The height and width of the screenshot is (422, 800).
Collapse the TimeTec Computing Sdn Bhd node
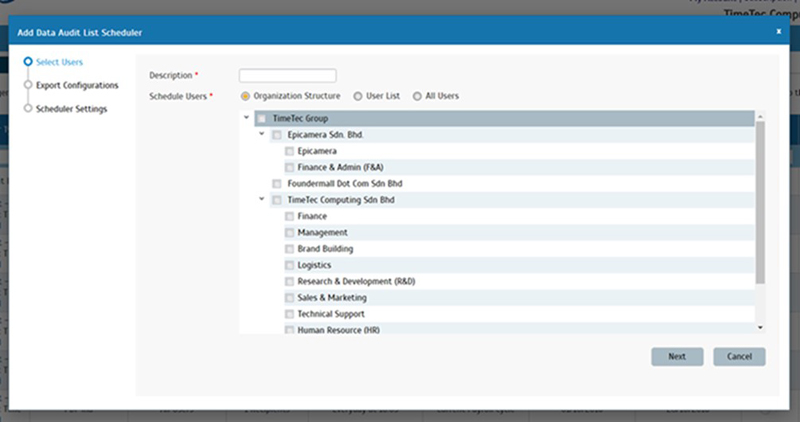tap(262, 199)
